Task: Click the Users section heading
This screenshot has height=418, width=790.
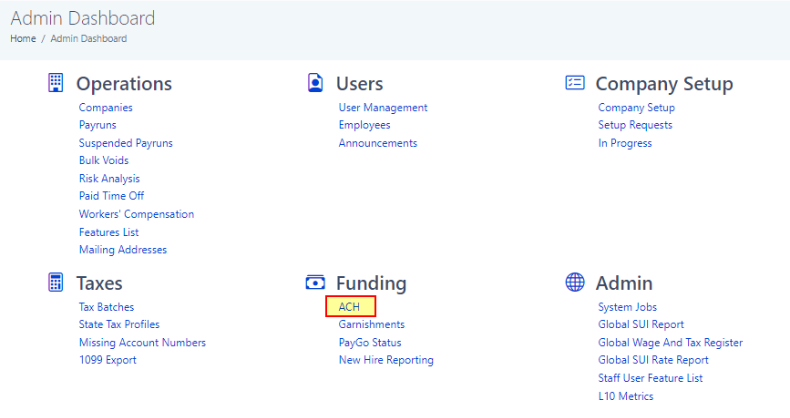Action: [360, 84]
